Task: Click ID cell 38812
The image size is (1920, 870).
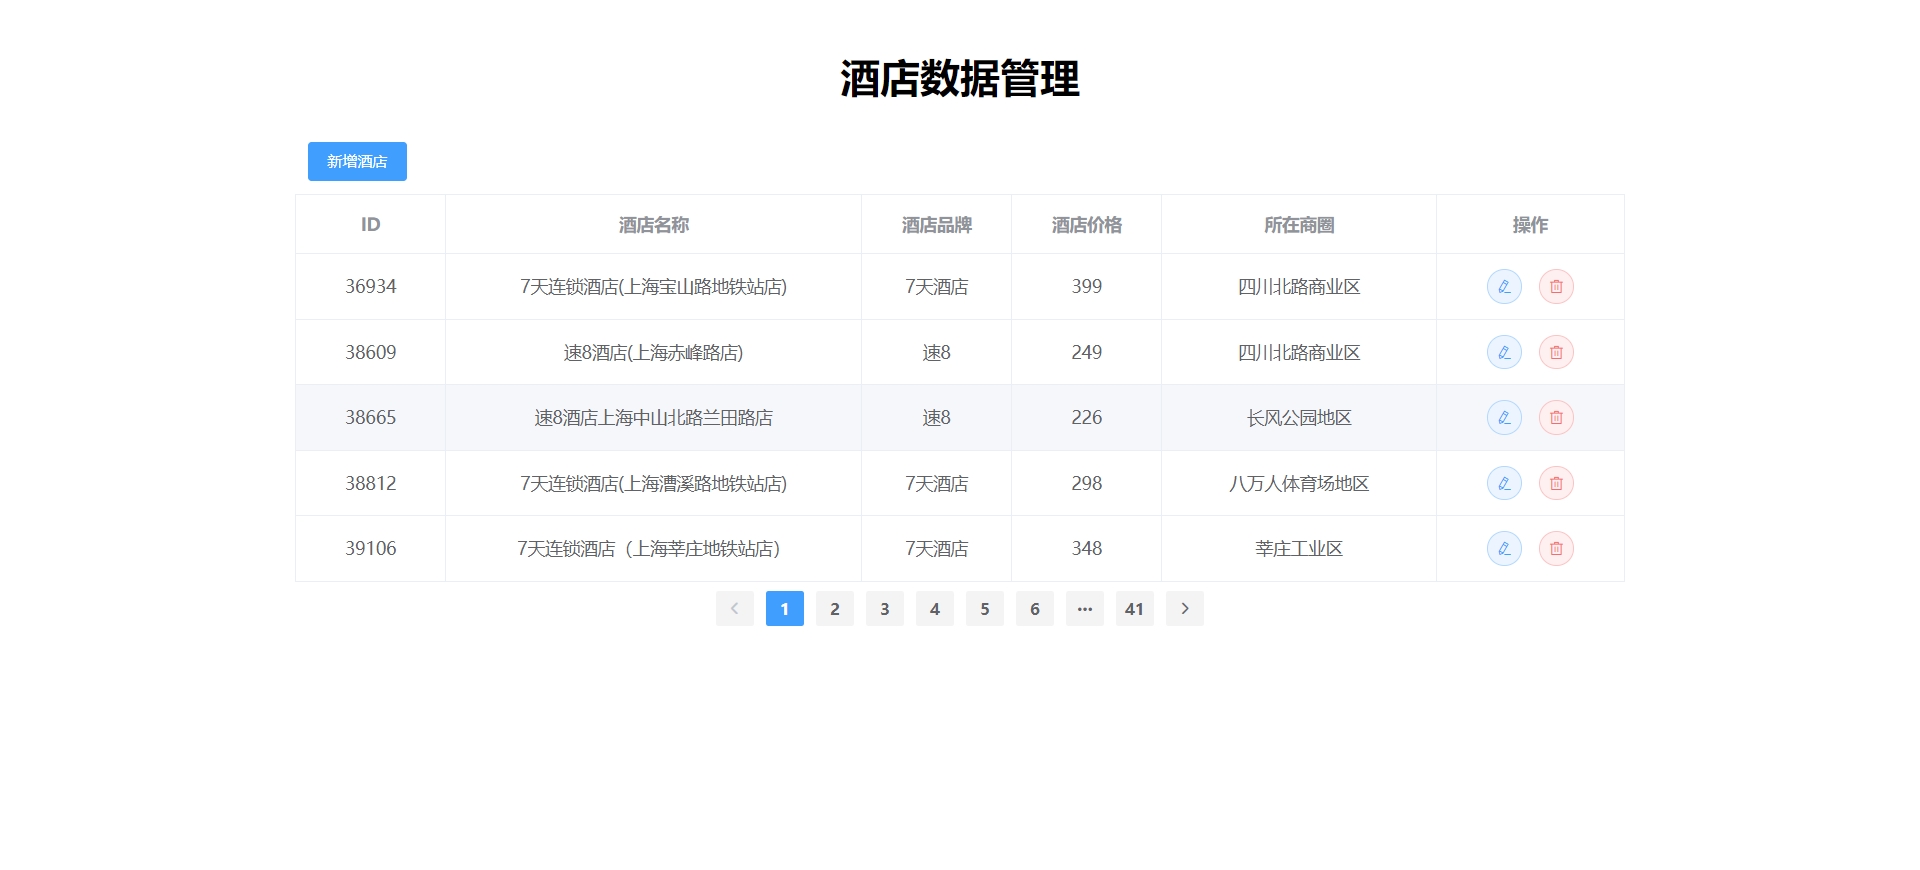Action: [x=371, y=483]
